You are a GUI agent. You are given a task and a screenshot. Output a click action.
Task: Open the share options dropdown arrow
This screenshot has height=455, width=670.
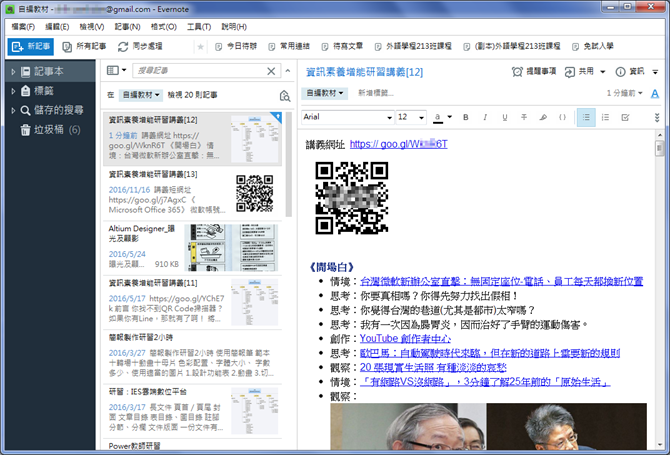(602, 72)
